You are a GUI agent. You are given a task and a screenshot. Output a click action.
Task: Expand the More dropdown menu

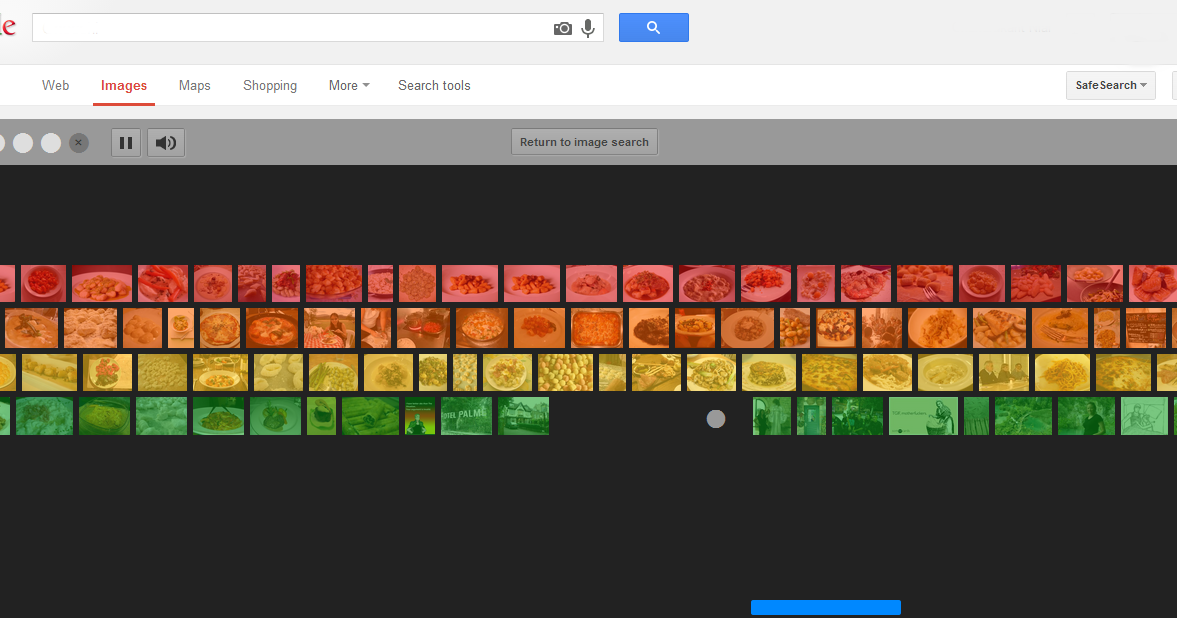[x=349, y=86]
